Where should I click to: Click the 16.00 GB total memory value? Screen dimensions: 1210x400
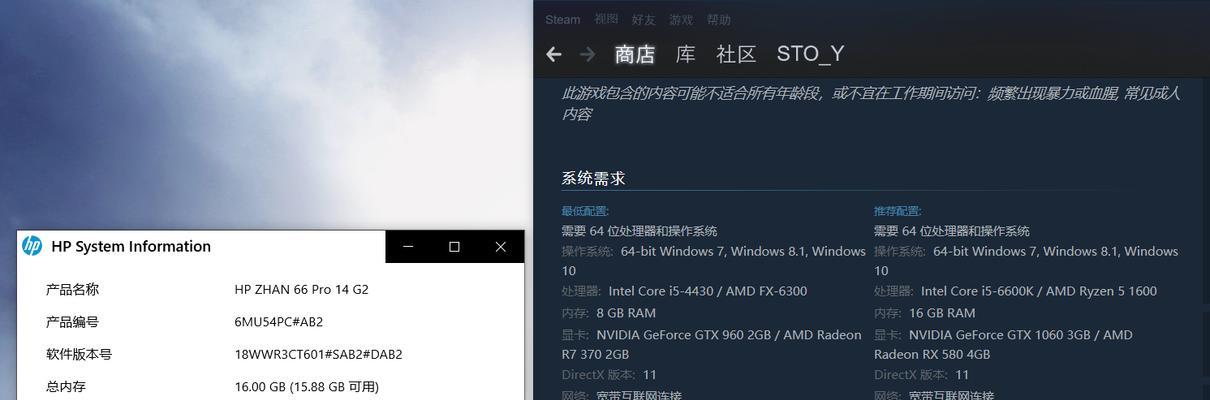[x=306, y=386]
